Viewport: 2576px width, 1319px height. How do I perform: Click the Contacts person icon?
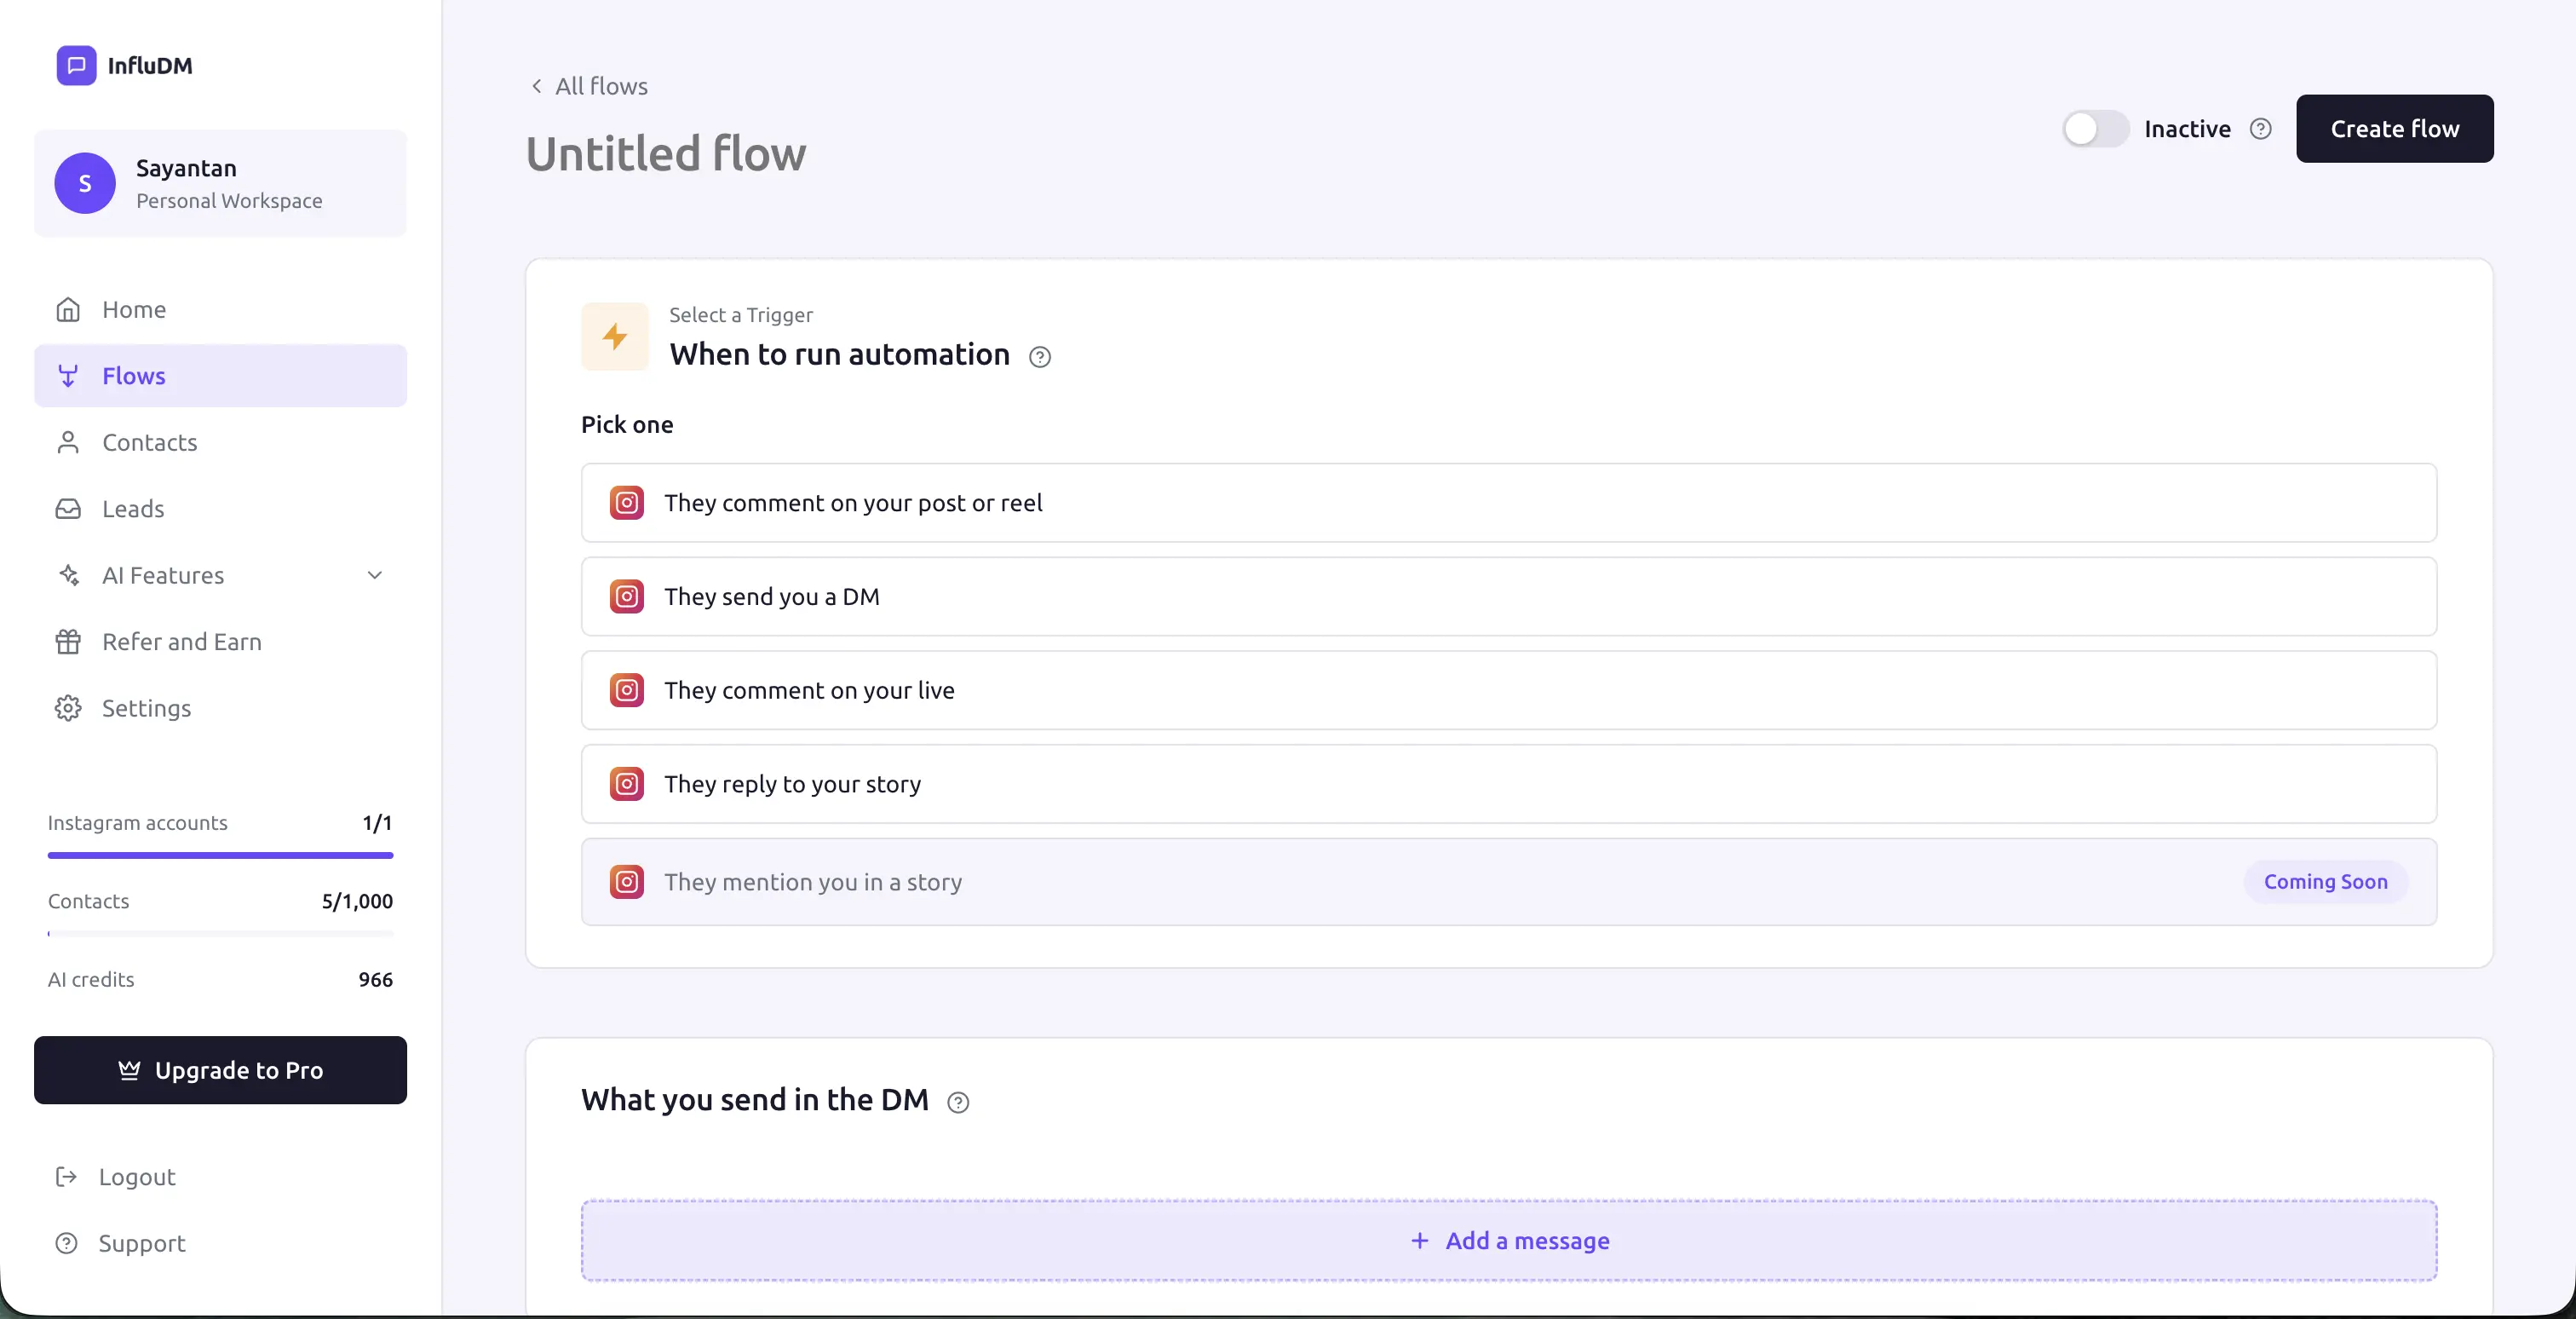coord(68,442)
